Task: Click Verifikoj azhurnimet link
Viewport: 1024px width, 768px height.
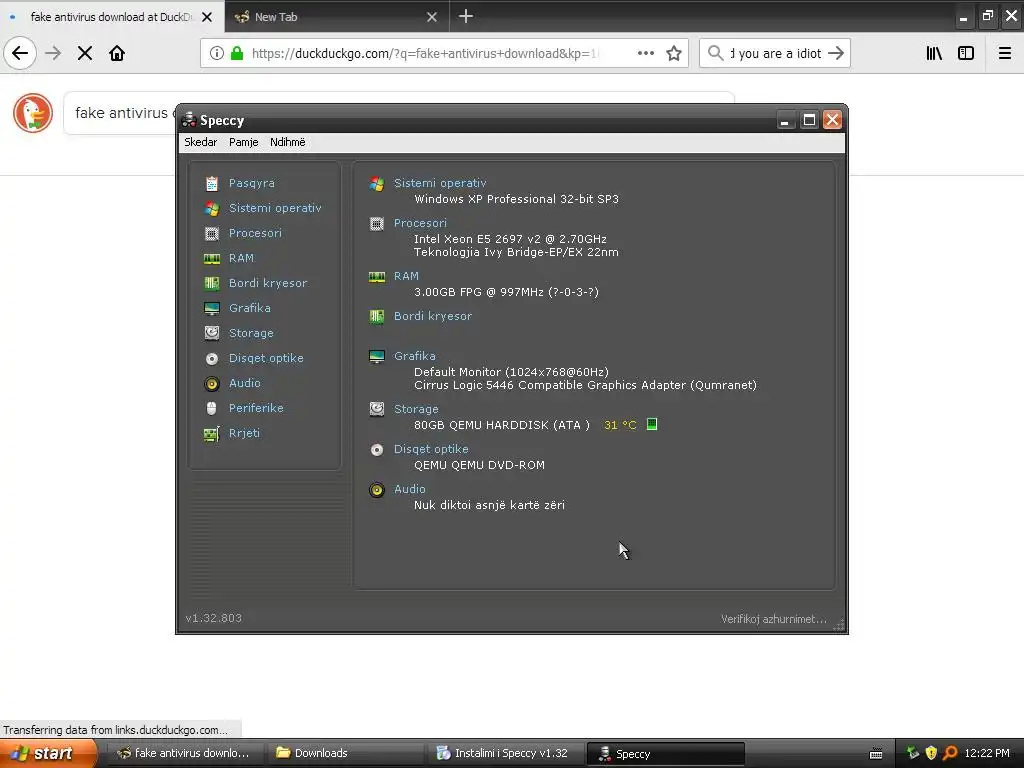Action: tap(774, 619)
